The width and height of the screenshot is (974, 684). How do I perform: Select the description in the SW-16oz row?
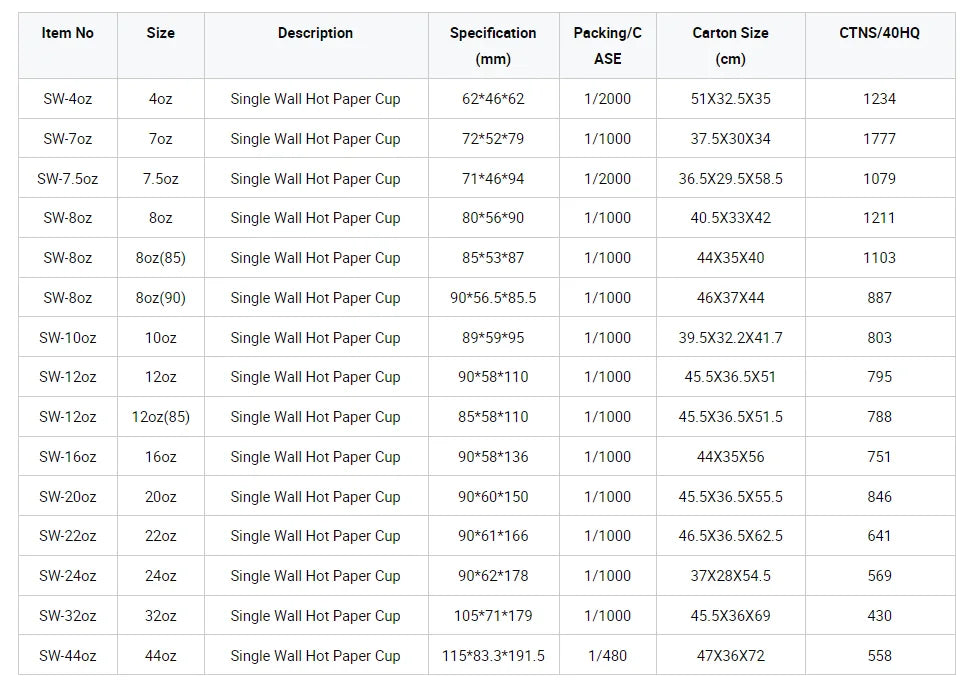click(x=316, y=457)
